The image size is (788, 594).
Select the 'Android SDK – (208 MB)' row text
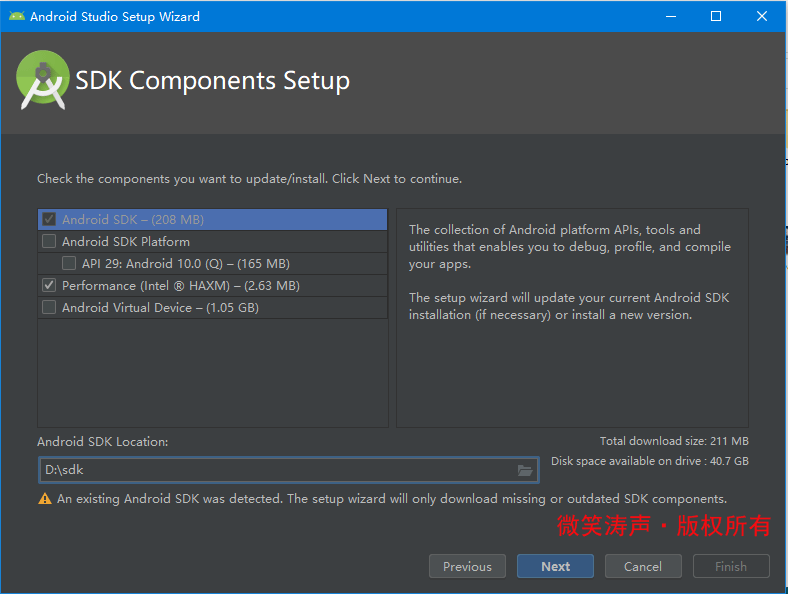point(133,220)
